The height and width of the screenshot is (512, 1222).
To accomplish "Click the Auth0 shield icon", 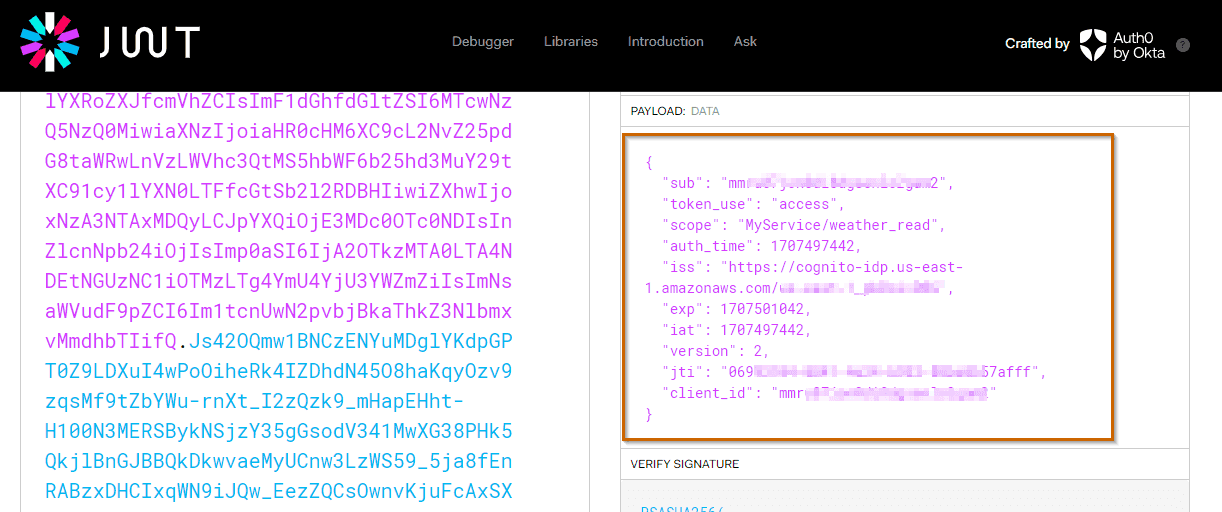I will tap(1093, 45).
